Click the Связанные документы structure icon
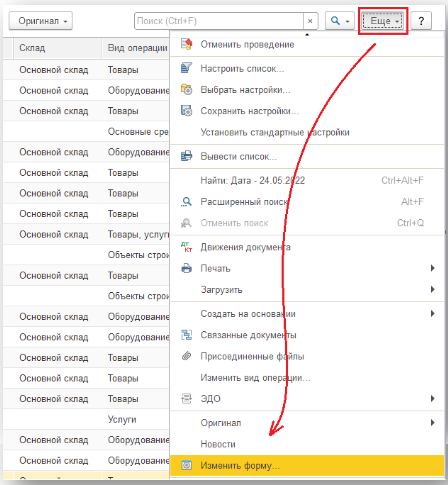The image size is (448, 485). (x=186, y=335)
